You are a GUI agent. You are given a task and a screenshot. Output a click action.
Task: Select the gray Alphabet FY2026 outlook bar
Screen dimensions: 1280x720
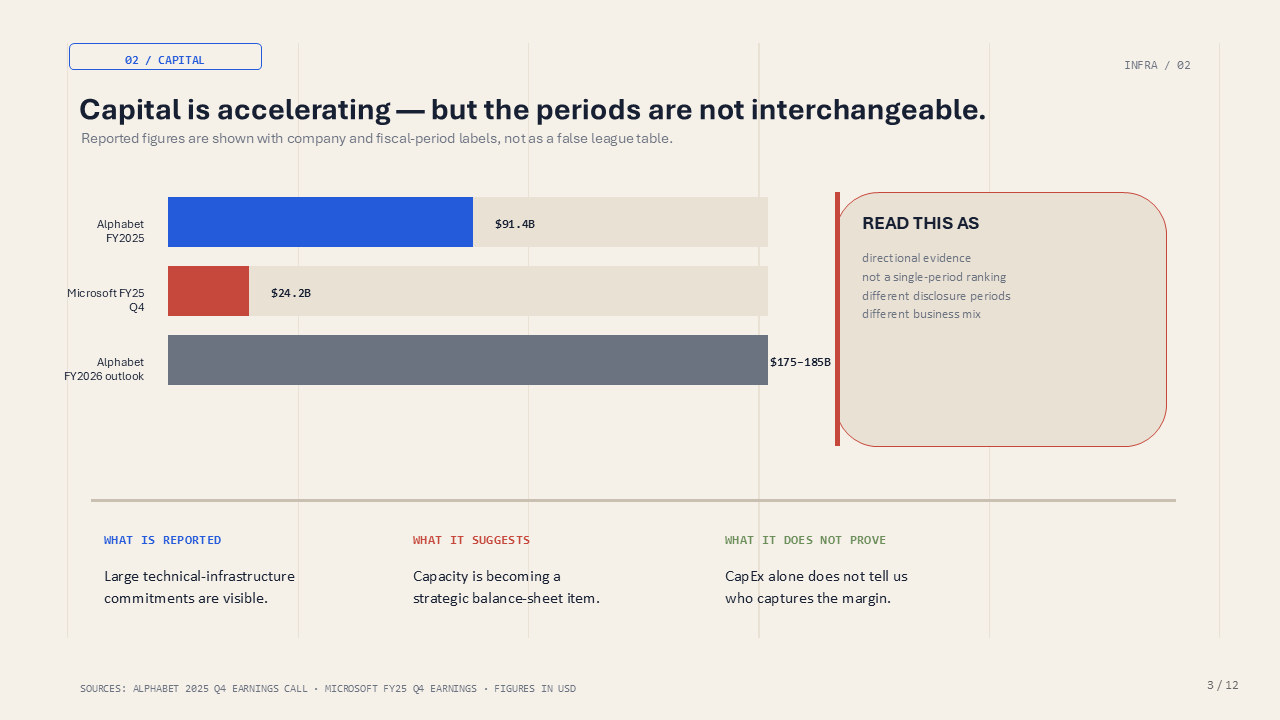pyautogui.click(x=468, y=360)
